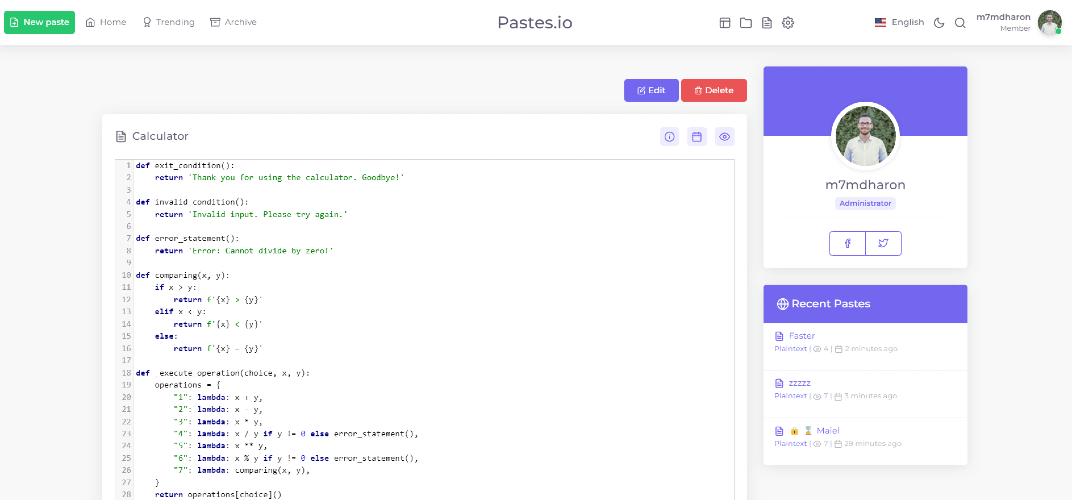This screenshot has height=500, width=1072.
Task: Click the m7mdharon name in profile card
Action: coord(865,185)
